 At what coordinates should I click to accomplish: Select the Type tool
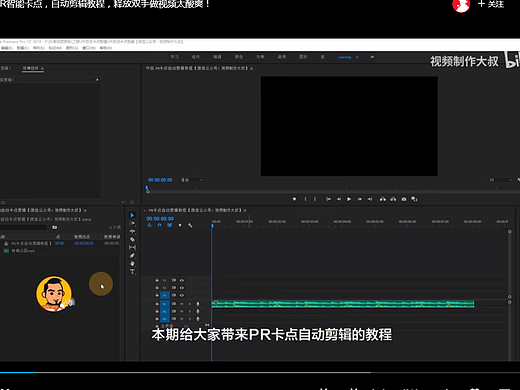pyautogui.click(x=132, y=272)
